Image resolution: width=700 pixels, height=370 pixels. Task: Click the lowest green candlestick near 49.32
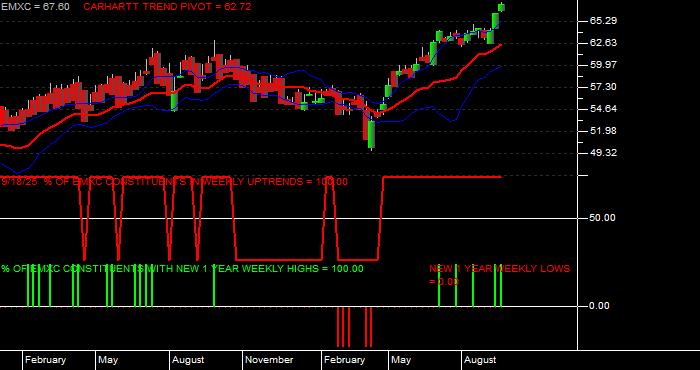pos(371,135)
